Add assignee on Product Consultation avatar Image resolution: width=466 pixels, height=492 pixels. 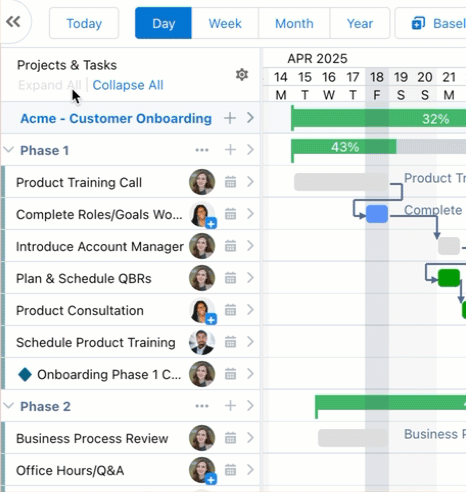click(x=211, y=319)
